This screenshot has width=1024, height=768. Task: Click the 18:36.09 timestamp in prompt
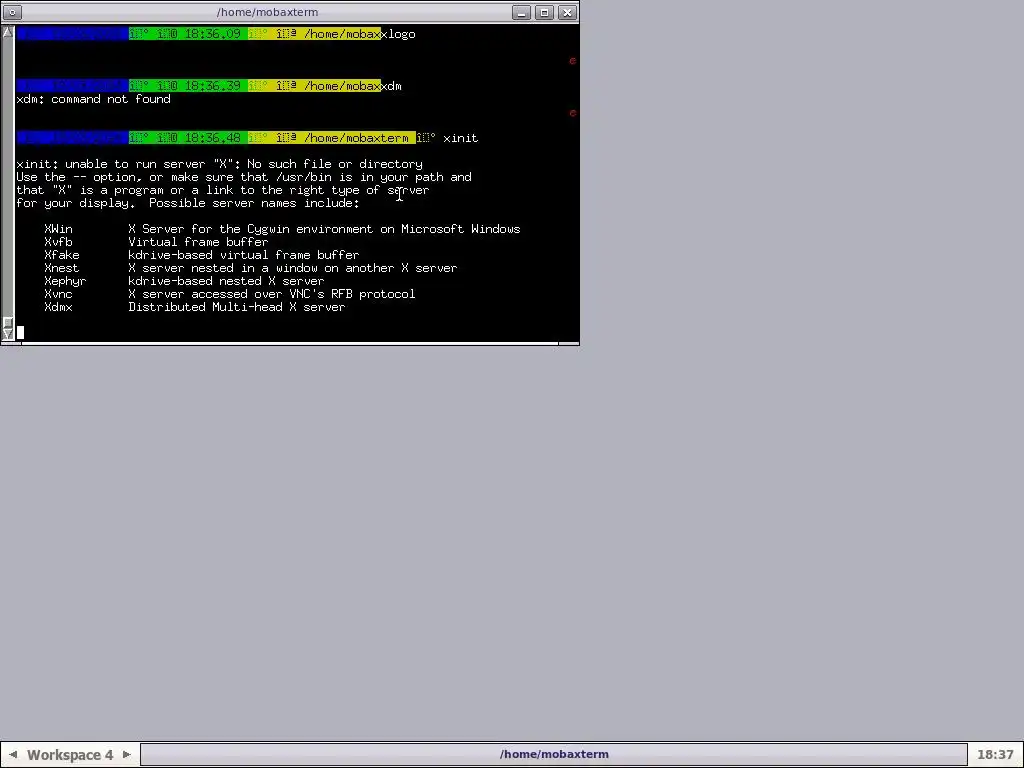[212, 34]
